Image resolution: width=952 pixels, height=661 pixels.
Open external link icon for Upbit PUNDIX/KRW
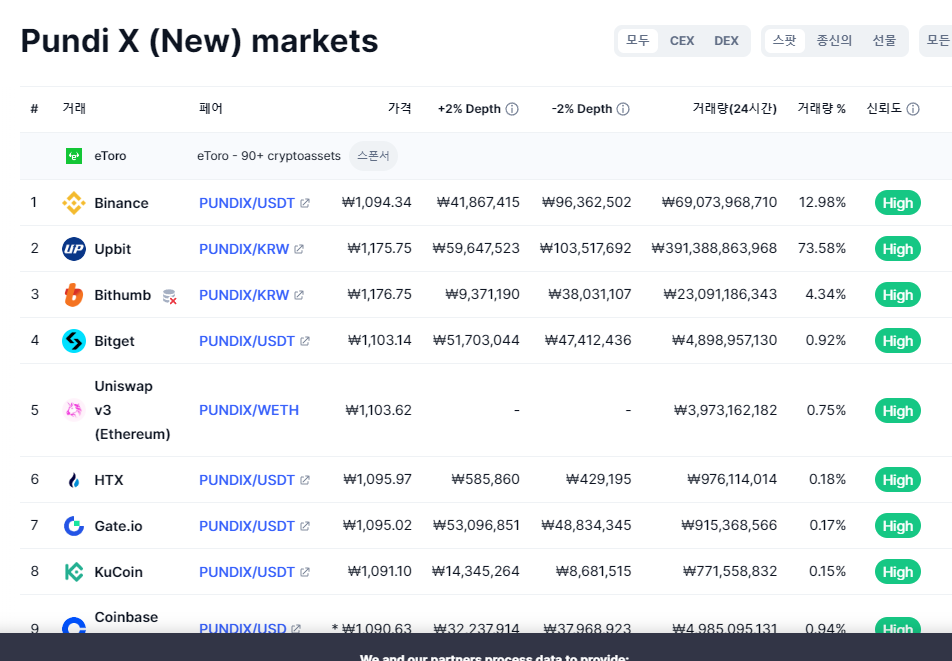(x=299, y=249)
